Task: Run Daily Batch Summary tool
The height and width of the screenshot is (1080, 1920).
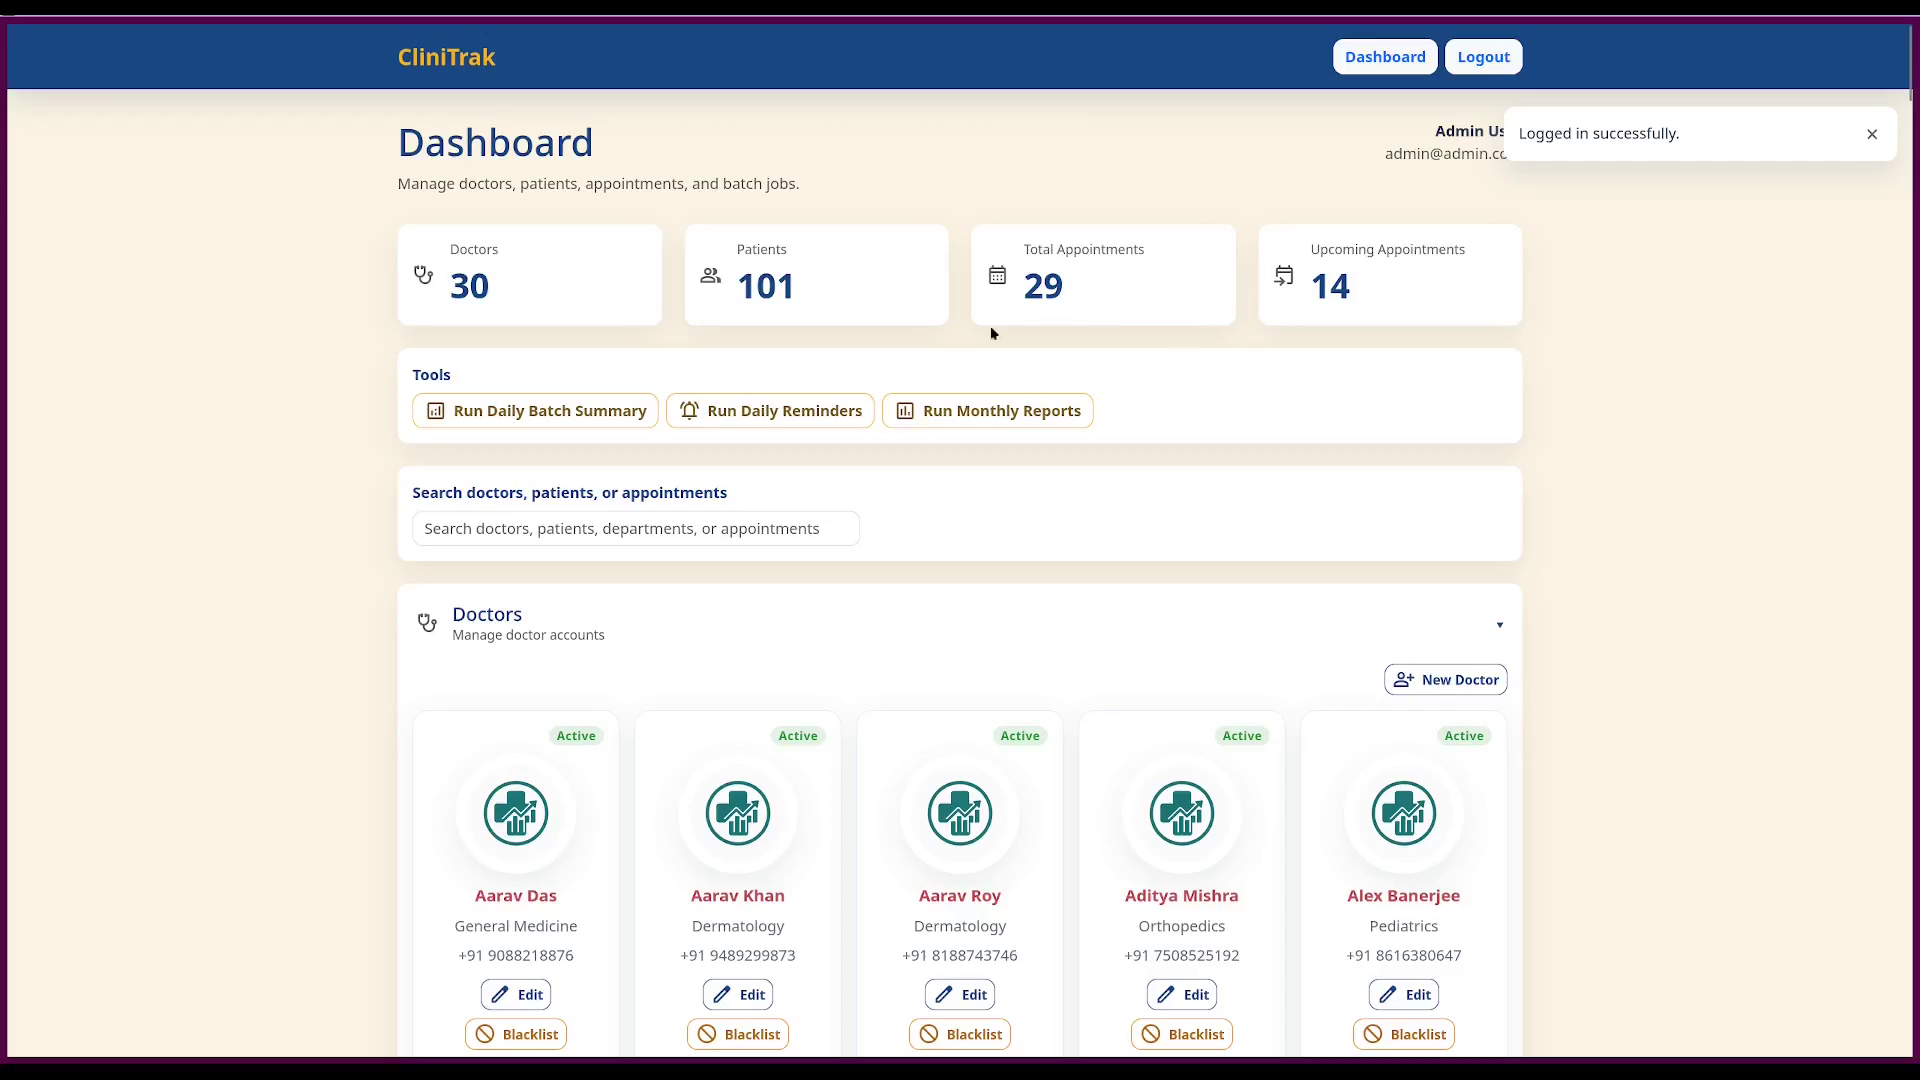Action: coord(535,411)
